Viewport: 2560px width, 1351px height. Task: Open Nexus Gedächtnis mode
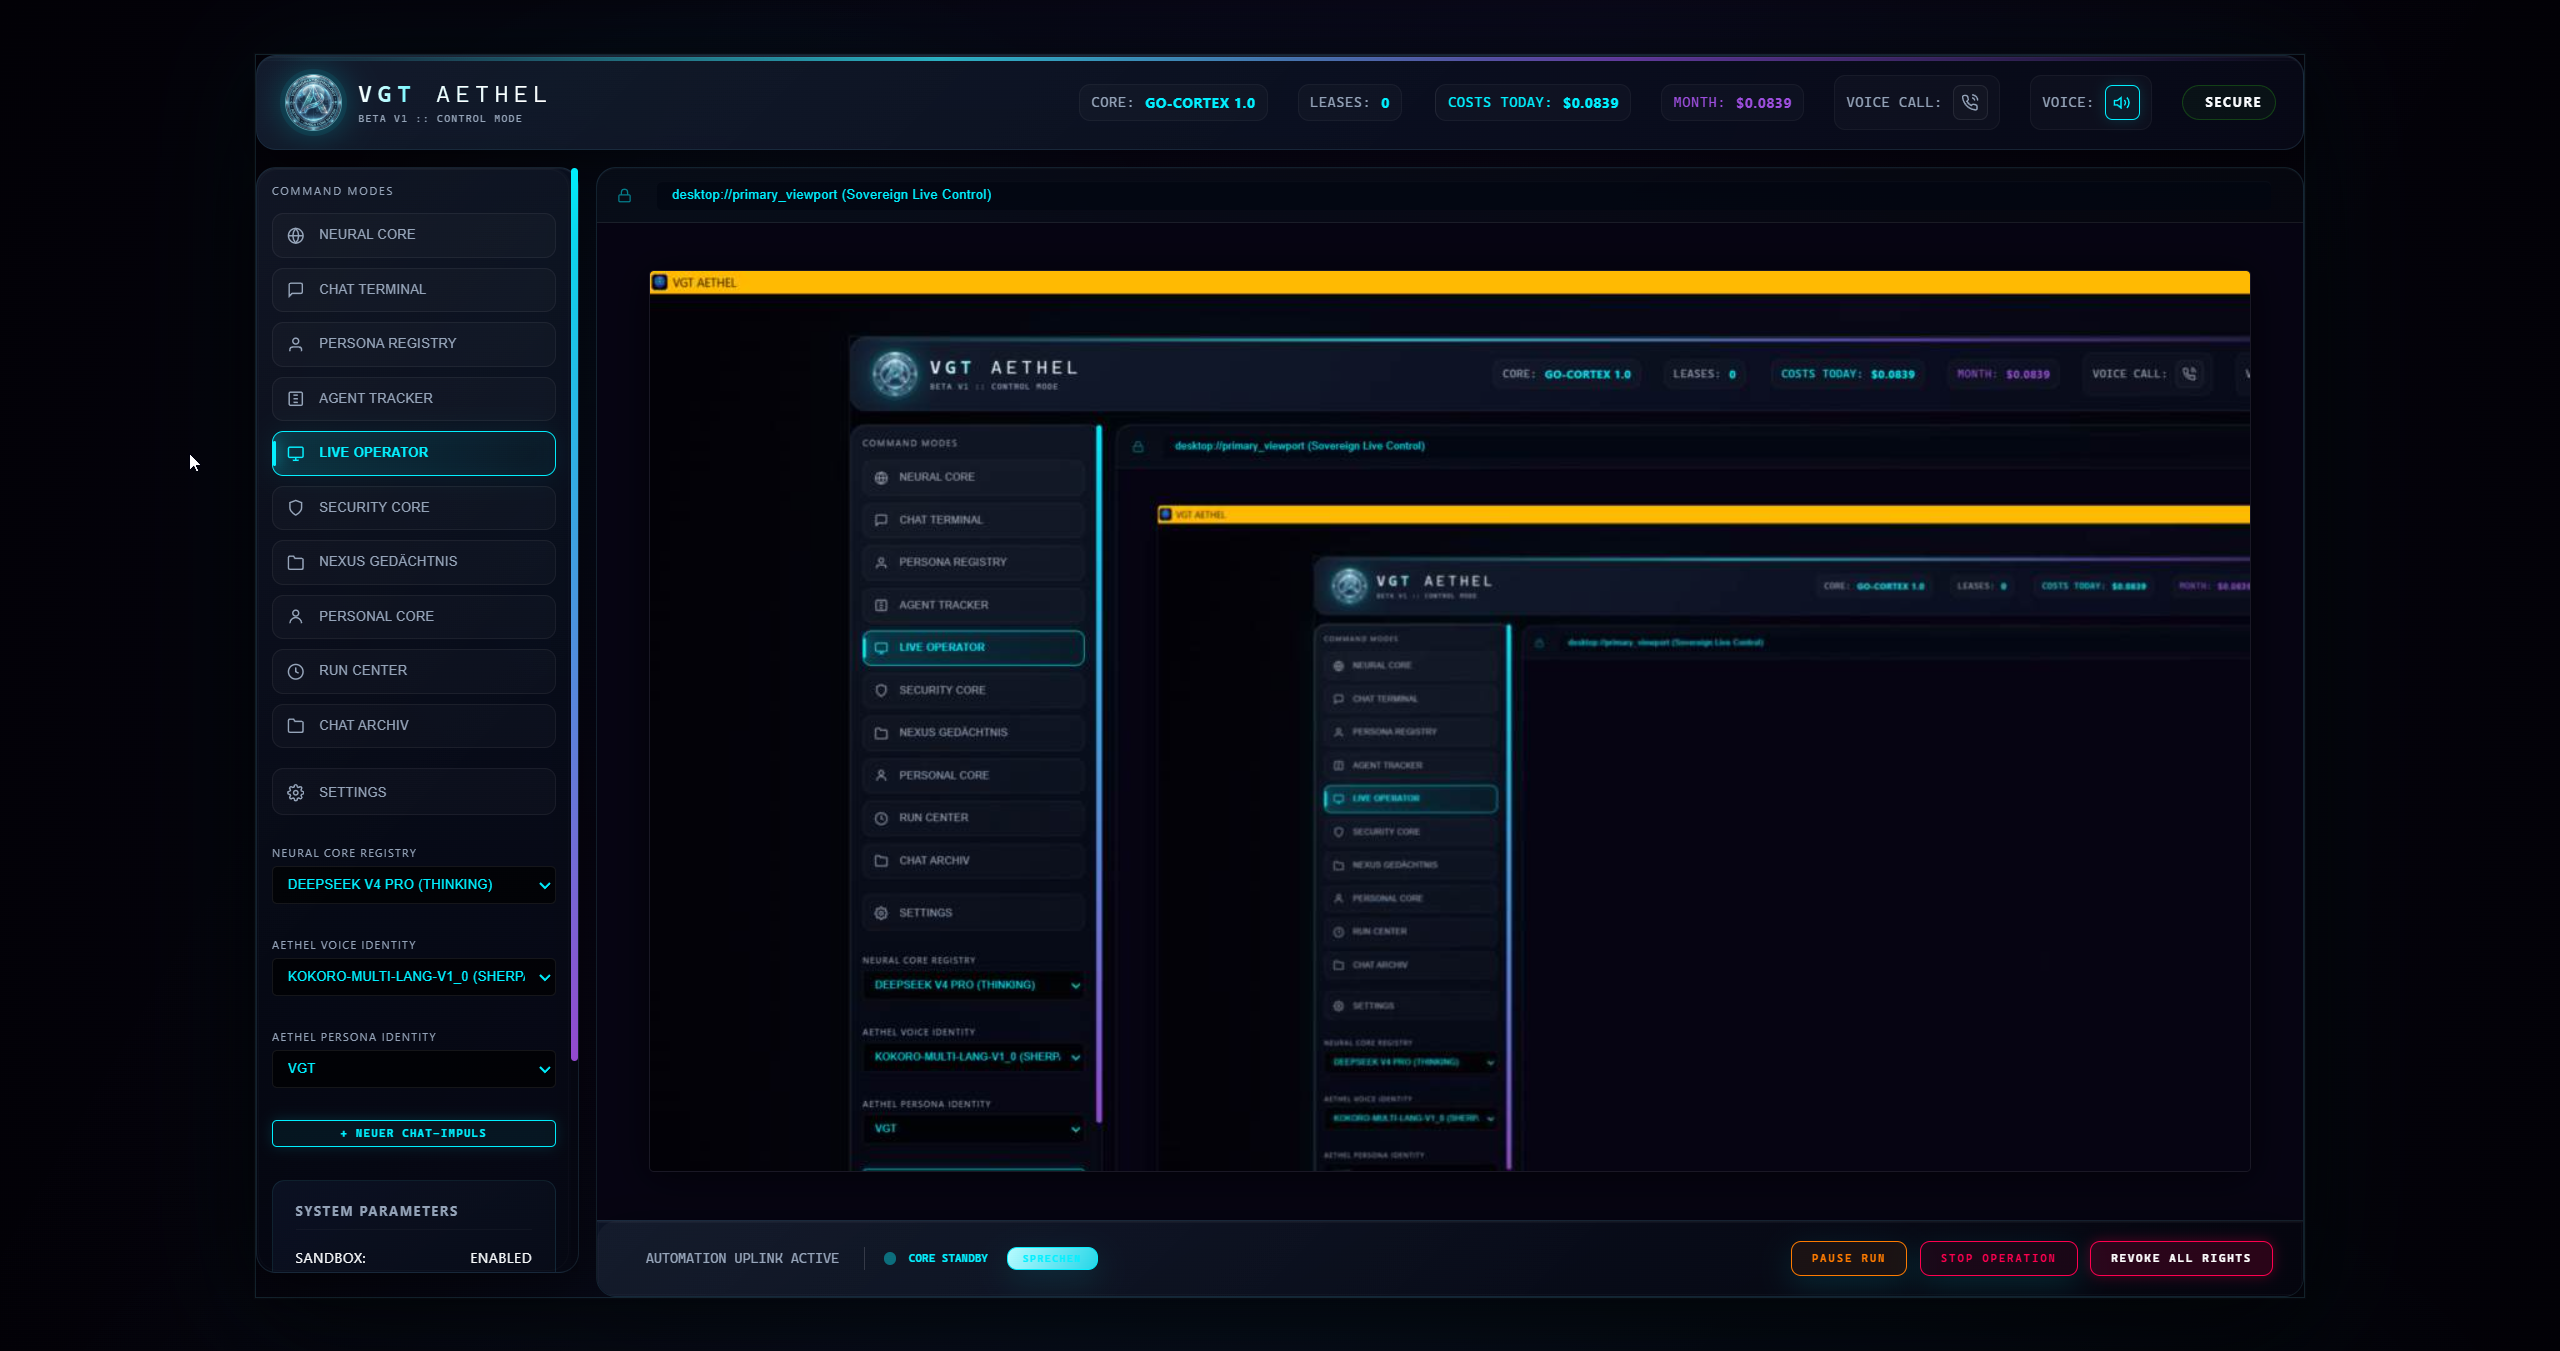(x=413, y=562)
